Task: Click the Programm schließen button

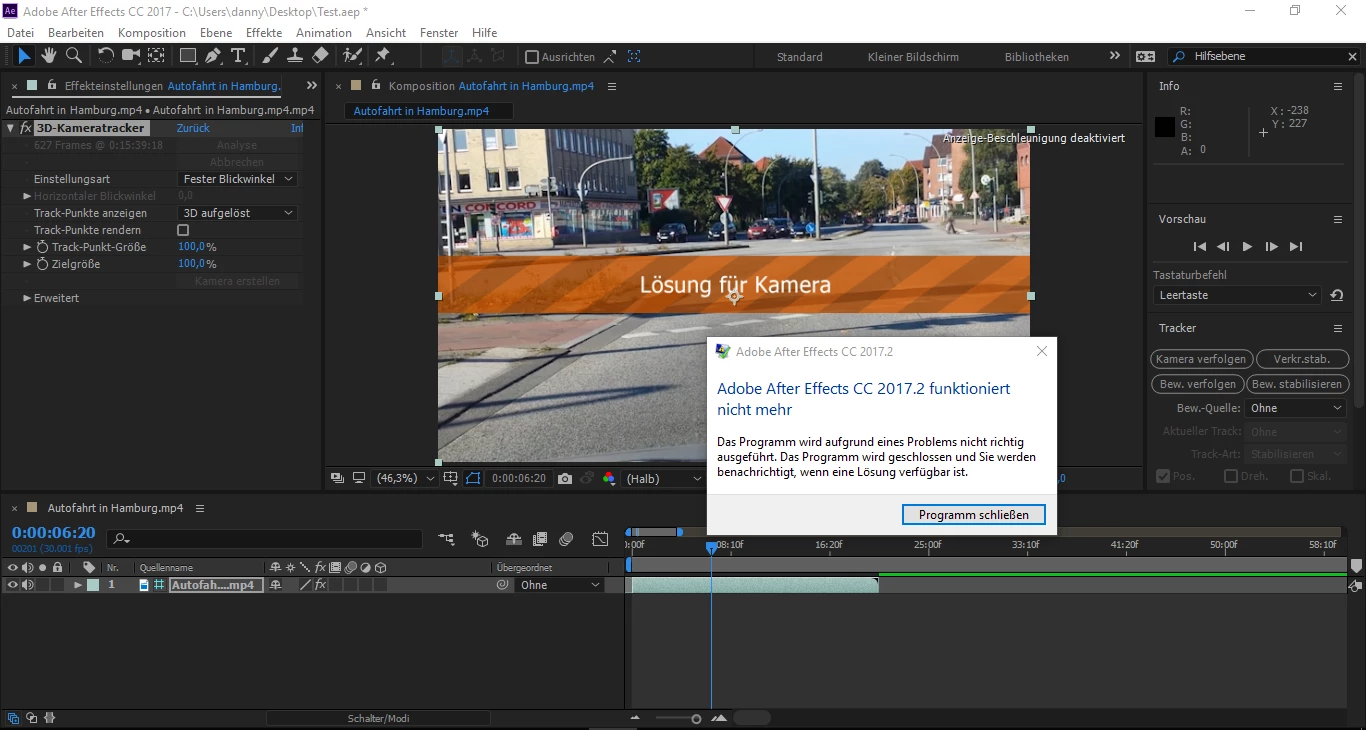Action: point(973,514)
